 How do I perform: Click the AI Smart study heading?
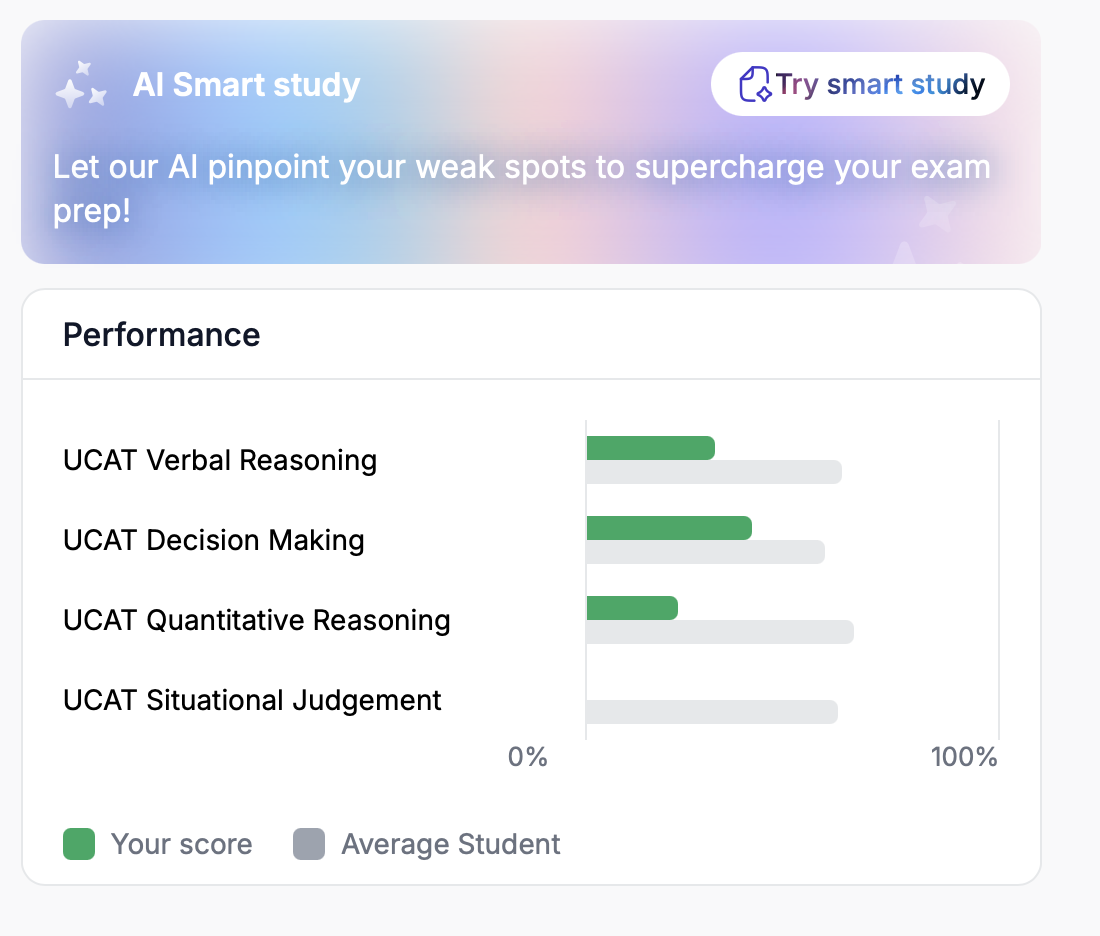tap(246, 85)
